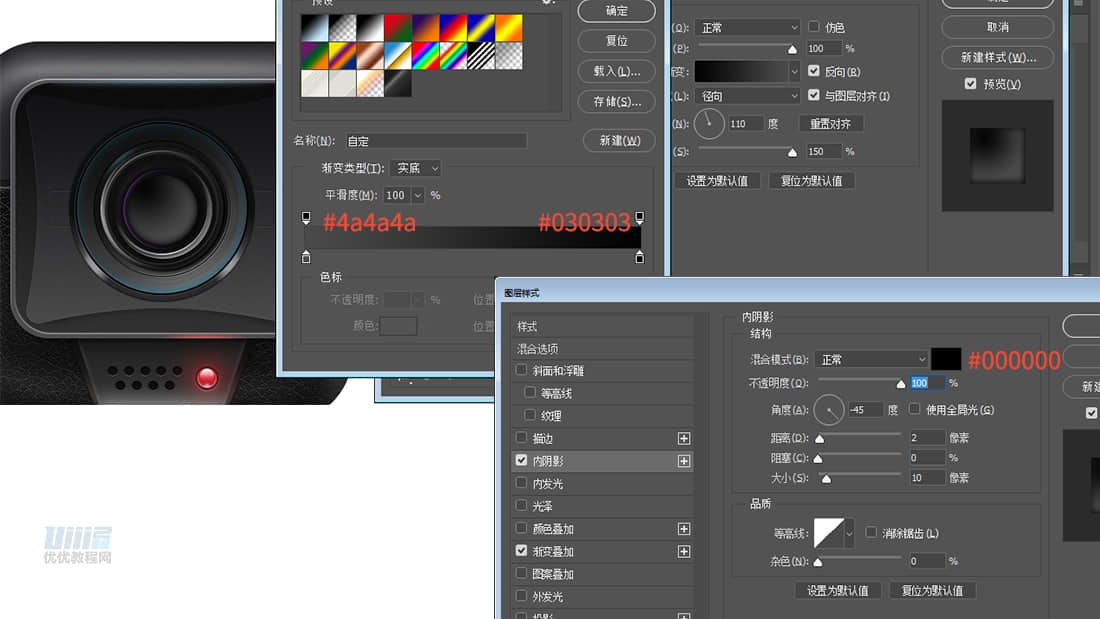
Task: Click the plus icon beside 描边
Action: 684,439
